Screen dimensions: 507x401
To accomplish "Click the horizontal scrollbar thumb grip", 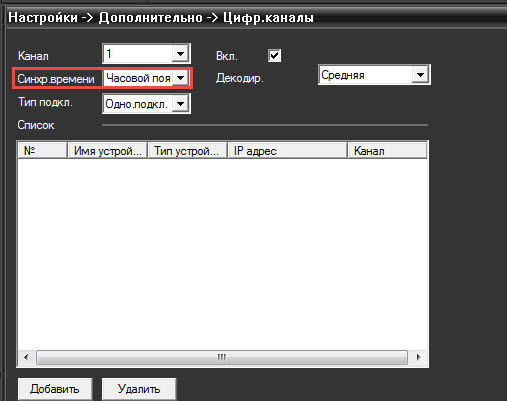I will pyautogui.click(x=222, y=358).
